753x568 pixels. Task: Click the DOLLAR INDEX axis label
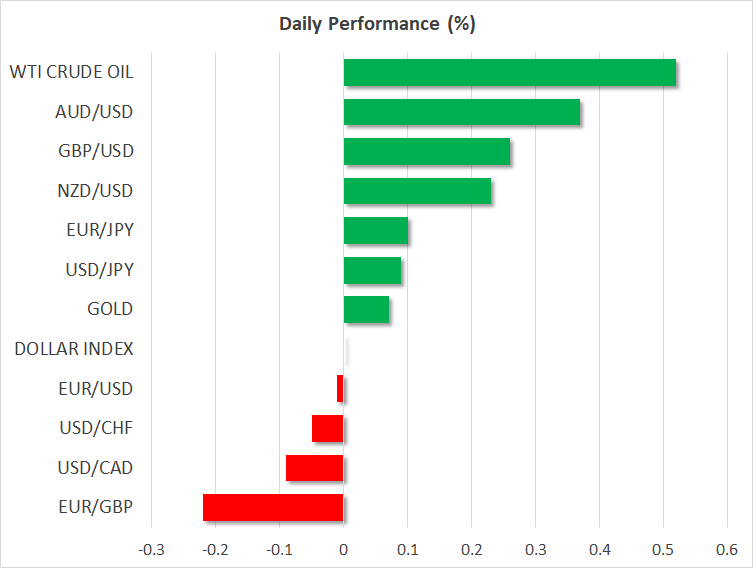click(x=74, y=349)
